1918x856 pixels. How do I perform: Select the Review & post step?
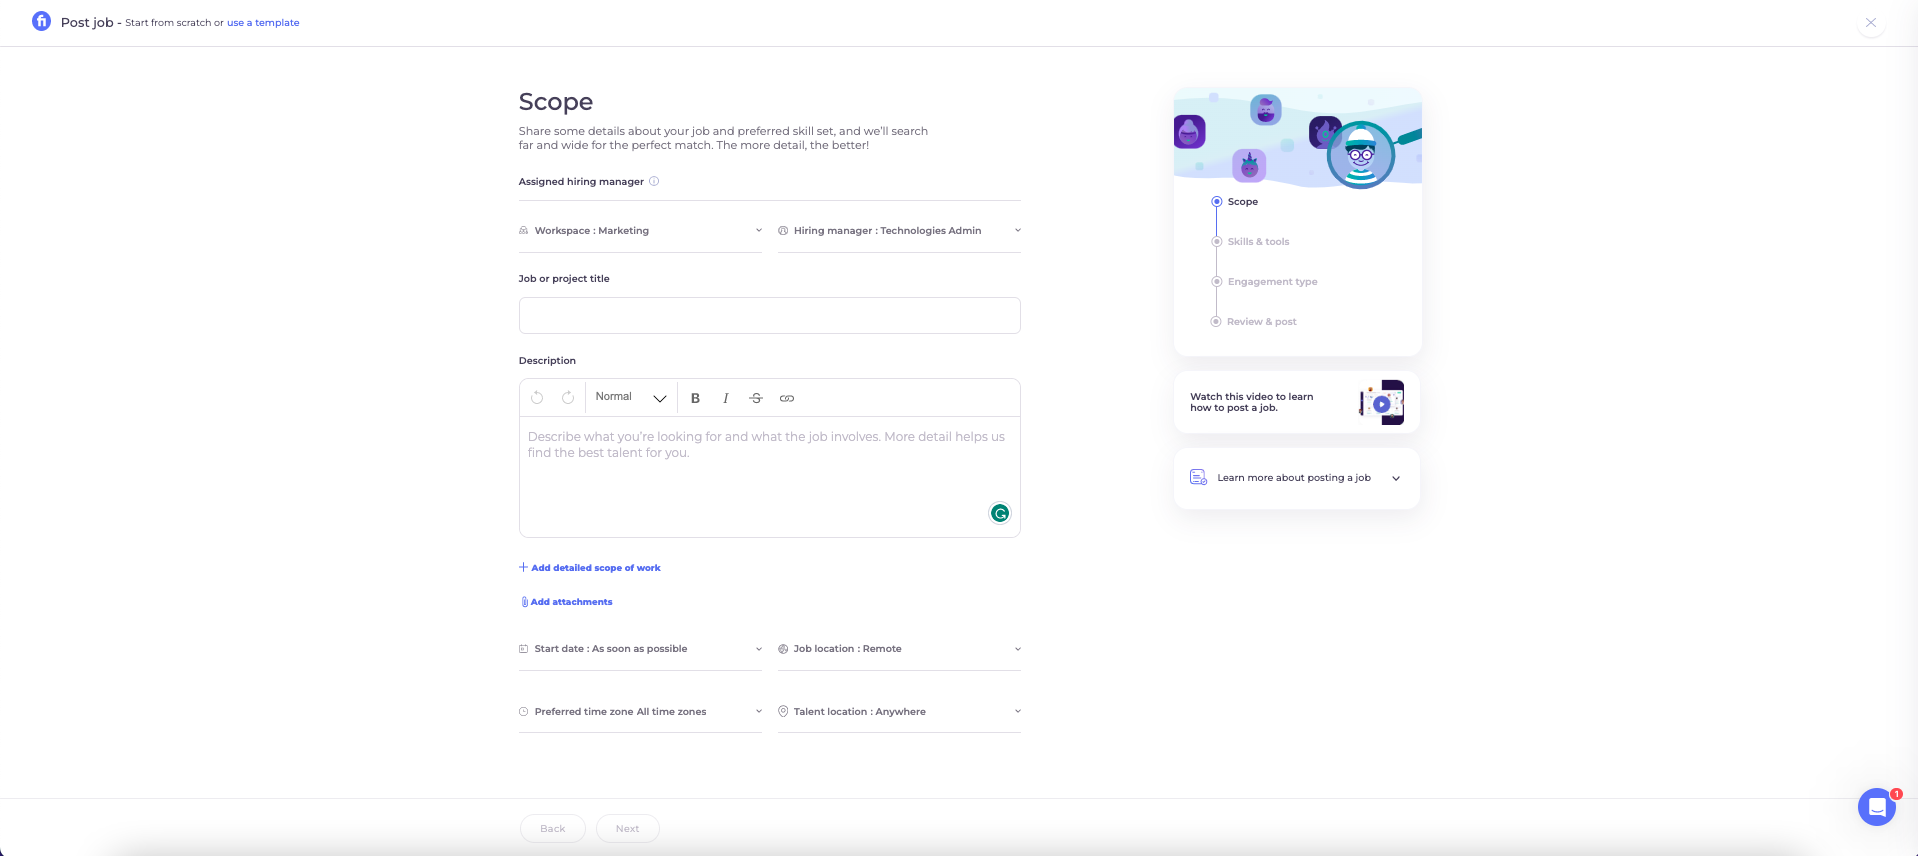1254,322
